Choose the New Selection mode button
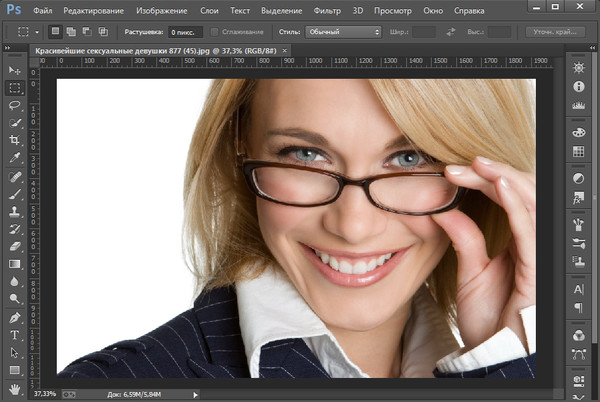 pos(55,32)
